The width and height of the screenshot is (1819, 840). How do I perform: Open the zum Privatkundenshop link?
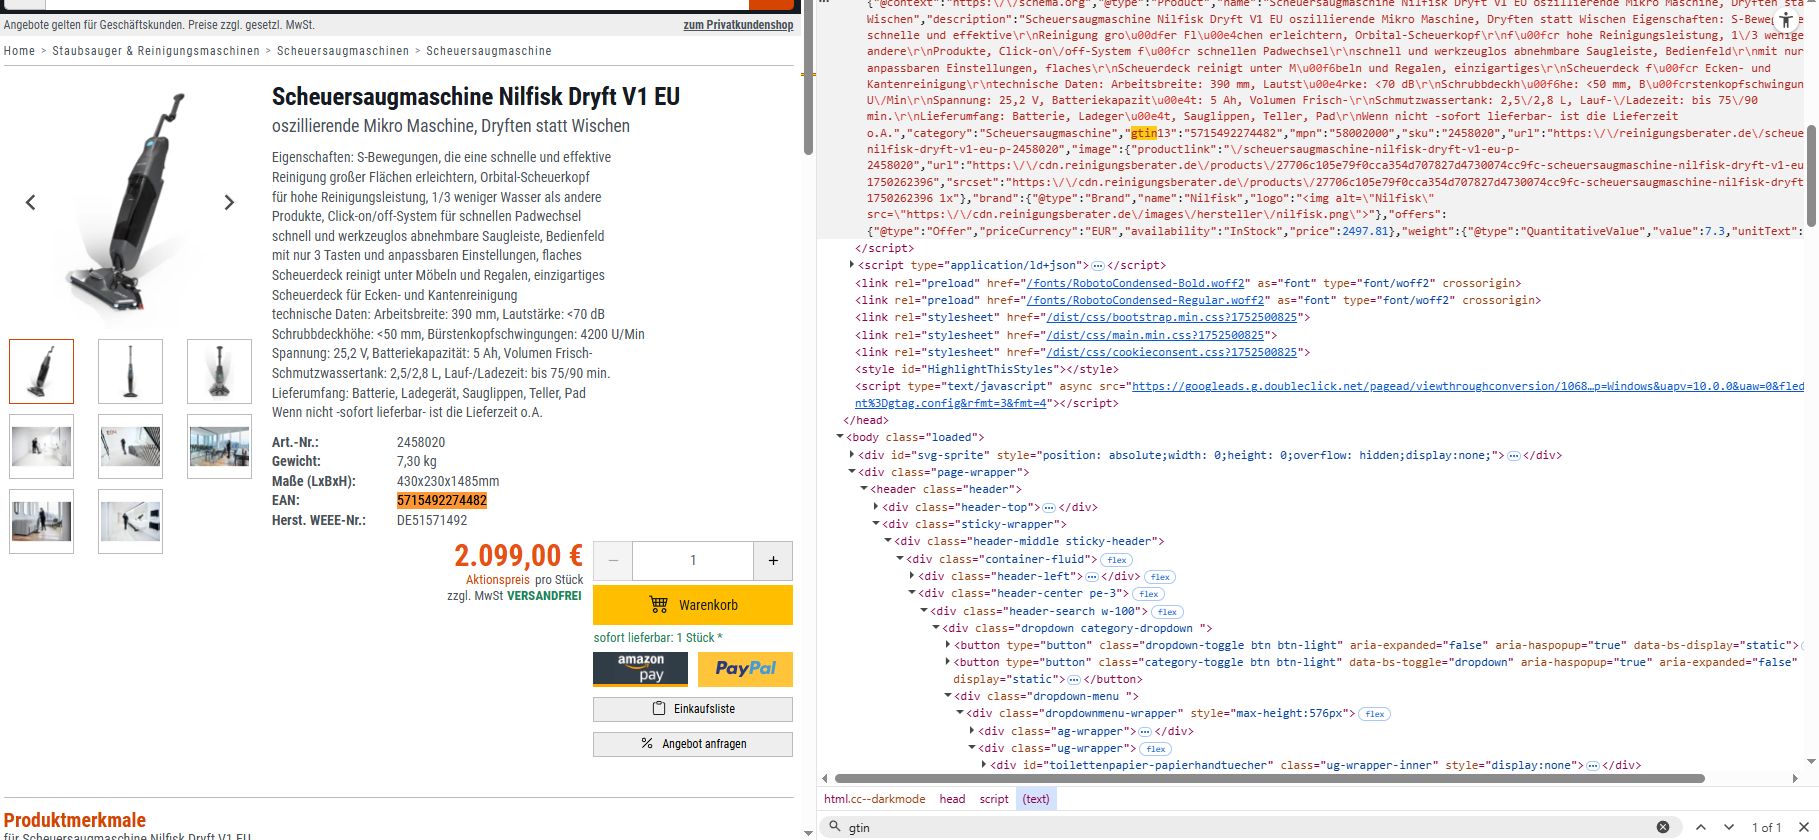tap(738, 25)
